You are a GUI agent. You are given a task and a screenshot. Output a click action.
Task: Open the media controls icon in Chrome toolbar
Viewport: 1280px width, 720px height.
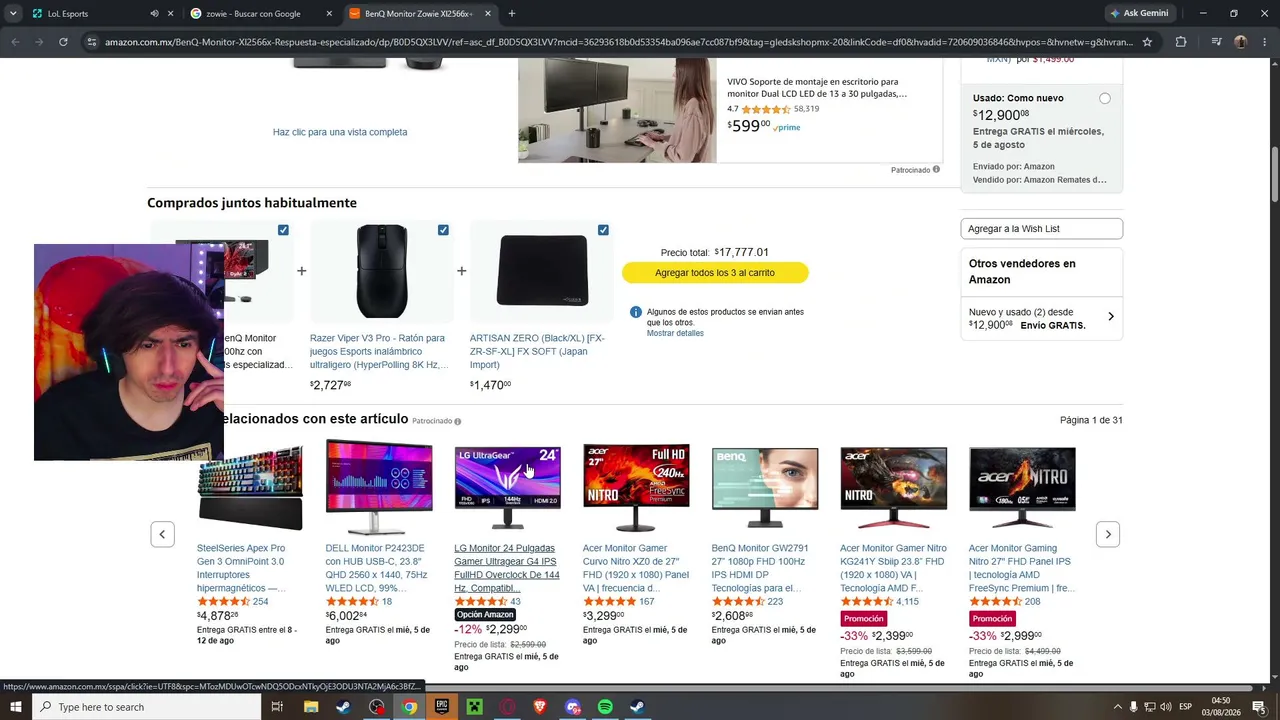click(1216, 42)
